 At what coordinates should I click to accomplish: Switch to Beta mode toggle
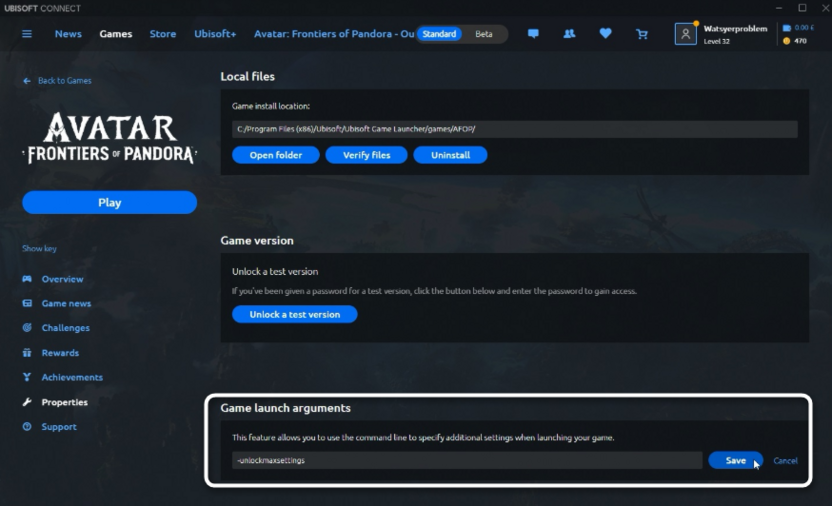(483, 34)
